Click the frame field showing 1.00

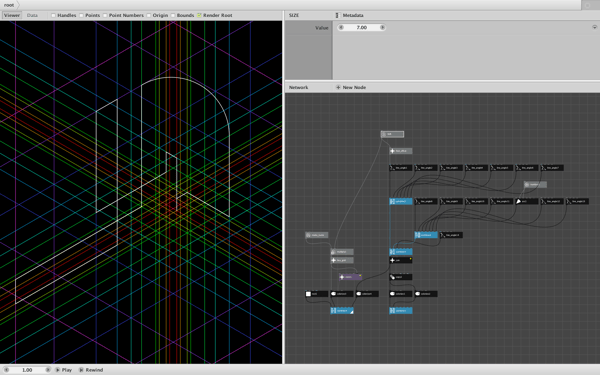(27, 370)
